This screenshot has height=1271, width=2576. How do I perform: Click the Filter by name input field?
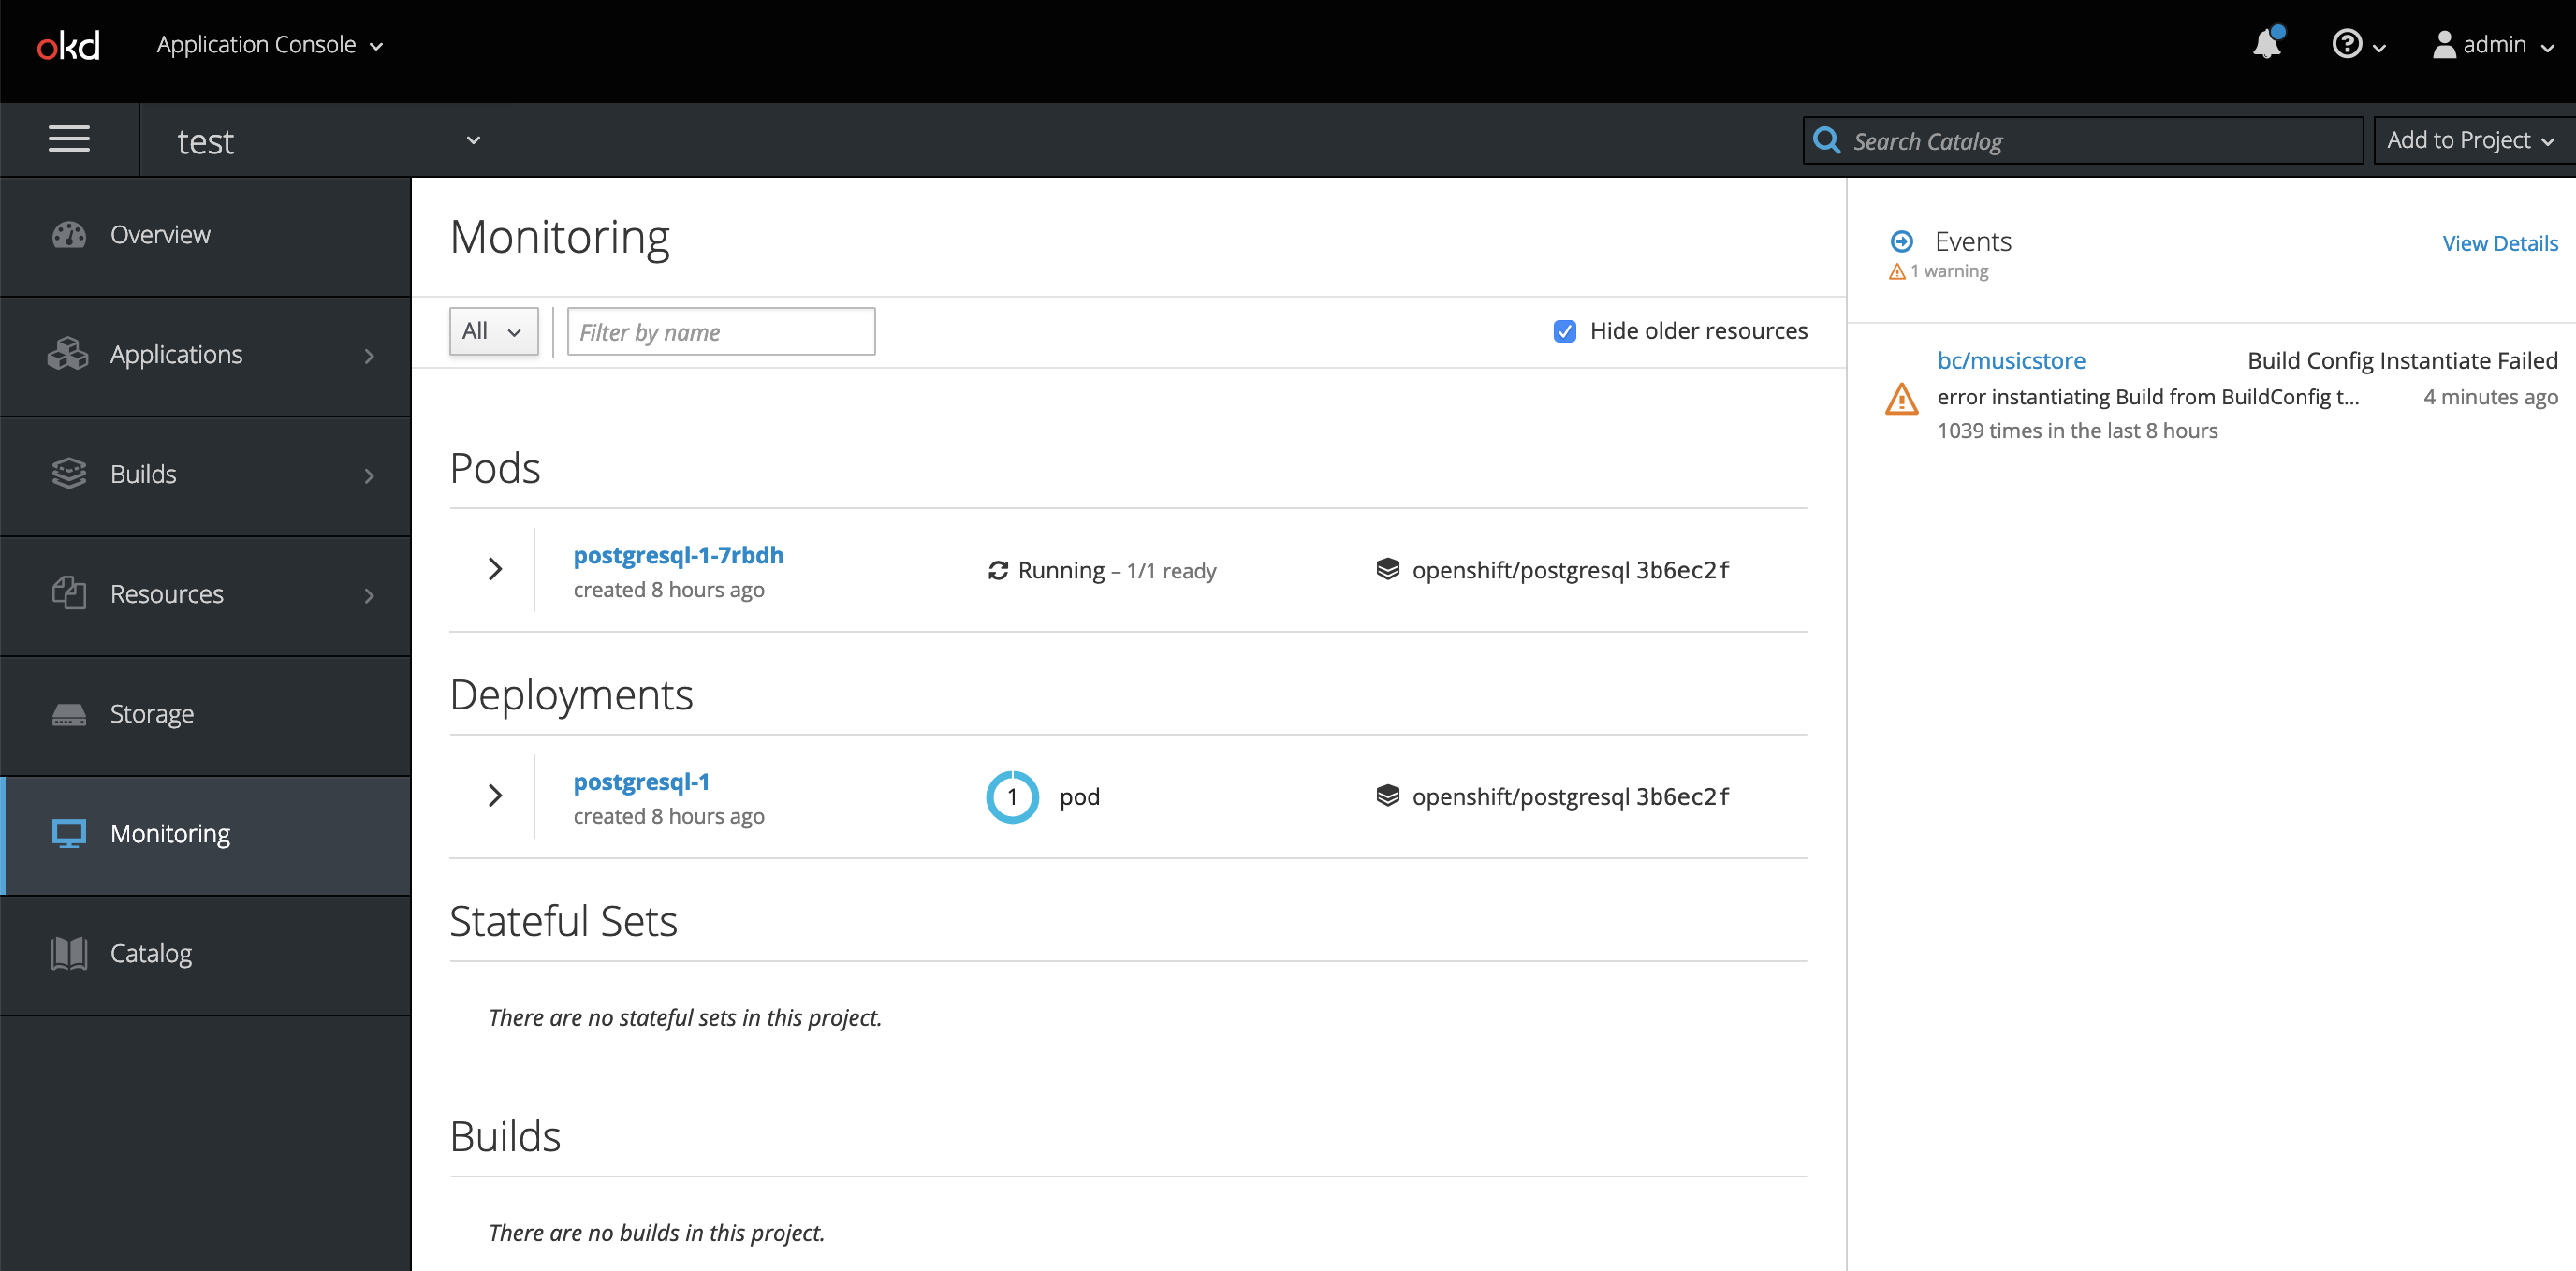pyautogui.click(x=720, y=331)
